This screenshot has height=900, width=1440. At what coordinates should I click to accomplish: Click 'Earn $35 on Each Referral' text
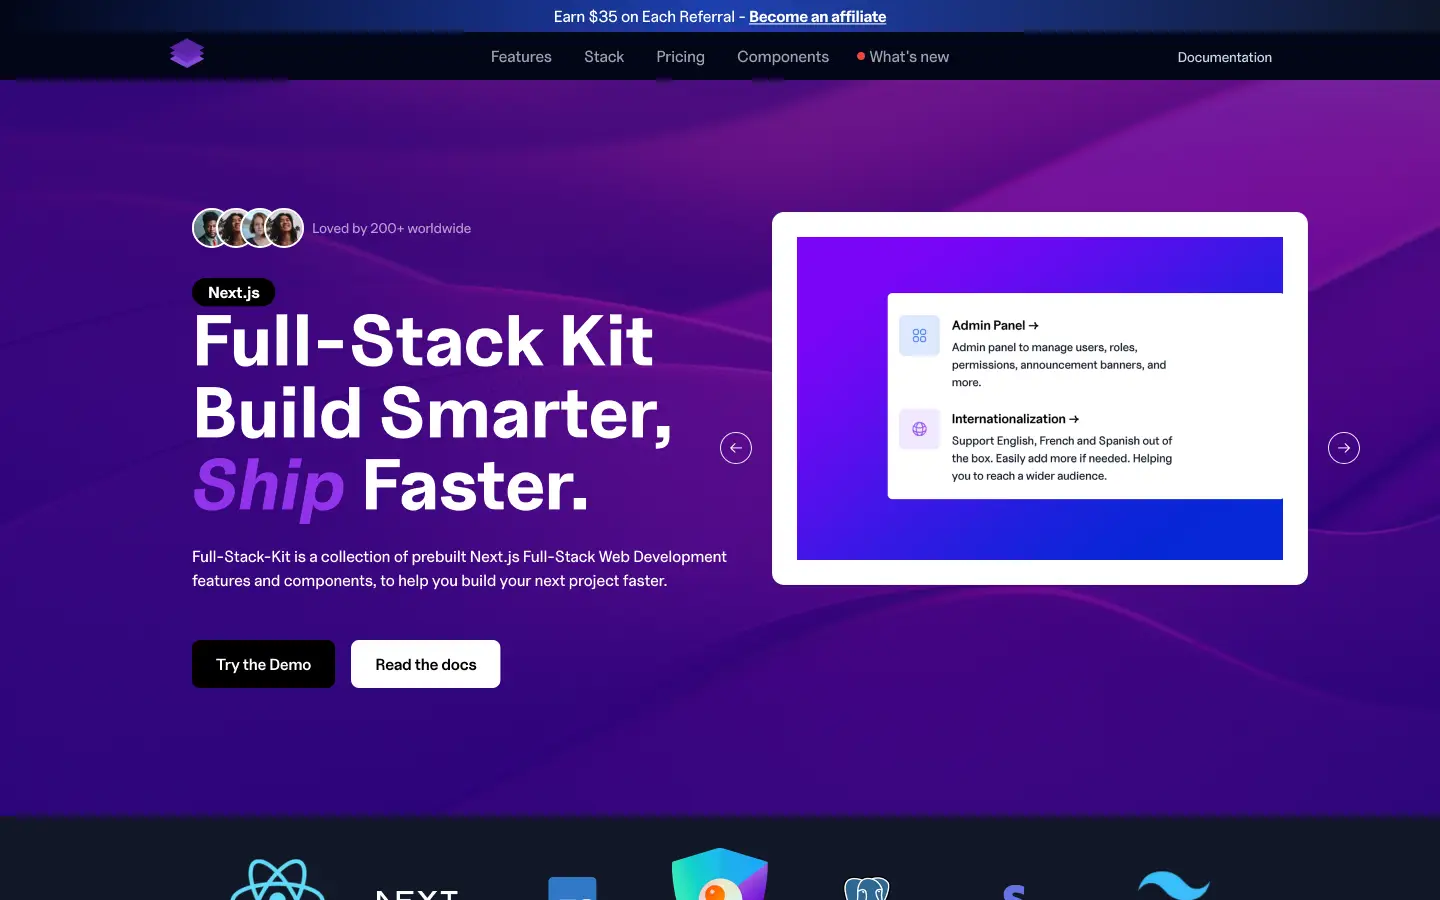pos(644,16)
